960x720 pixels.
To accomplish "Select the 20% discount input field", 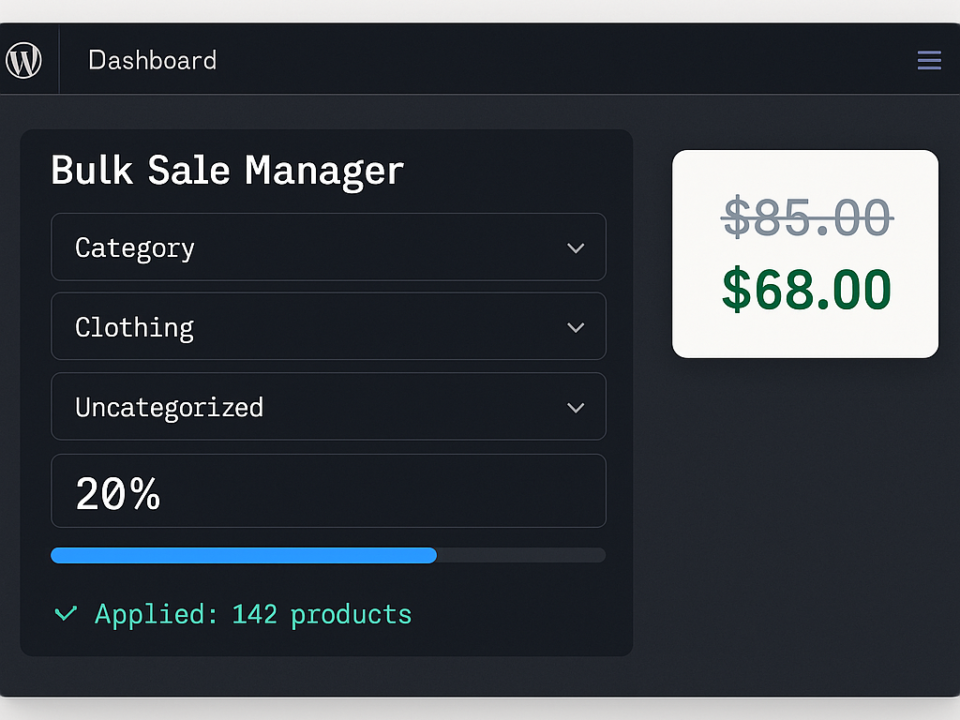I will [x=328, y=491].
